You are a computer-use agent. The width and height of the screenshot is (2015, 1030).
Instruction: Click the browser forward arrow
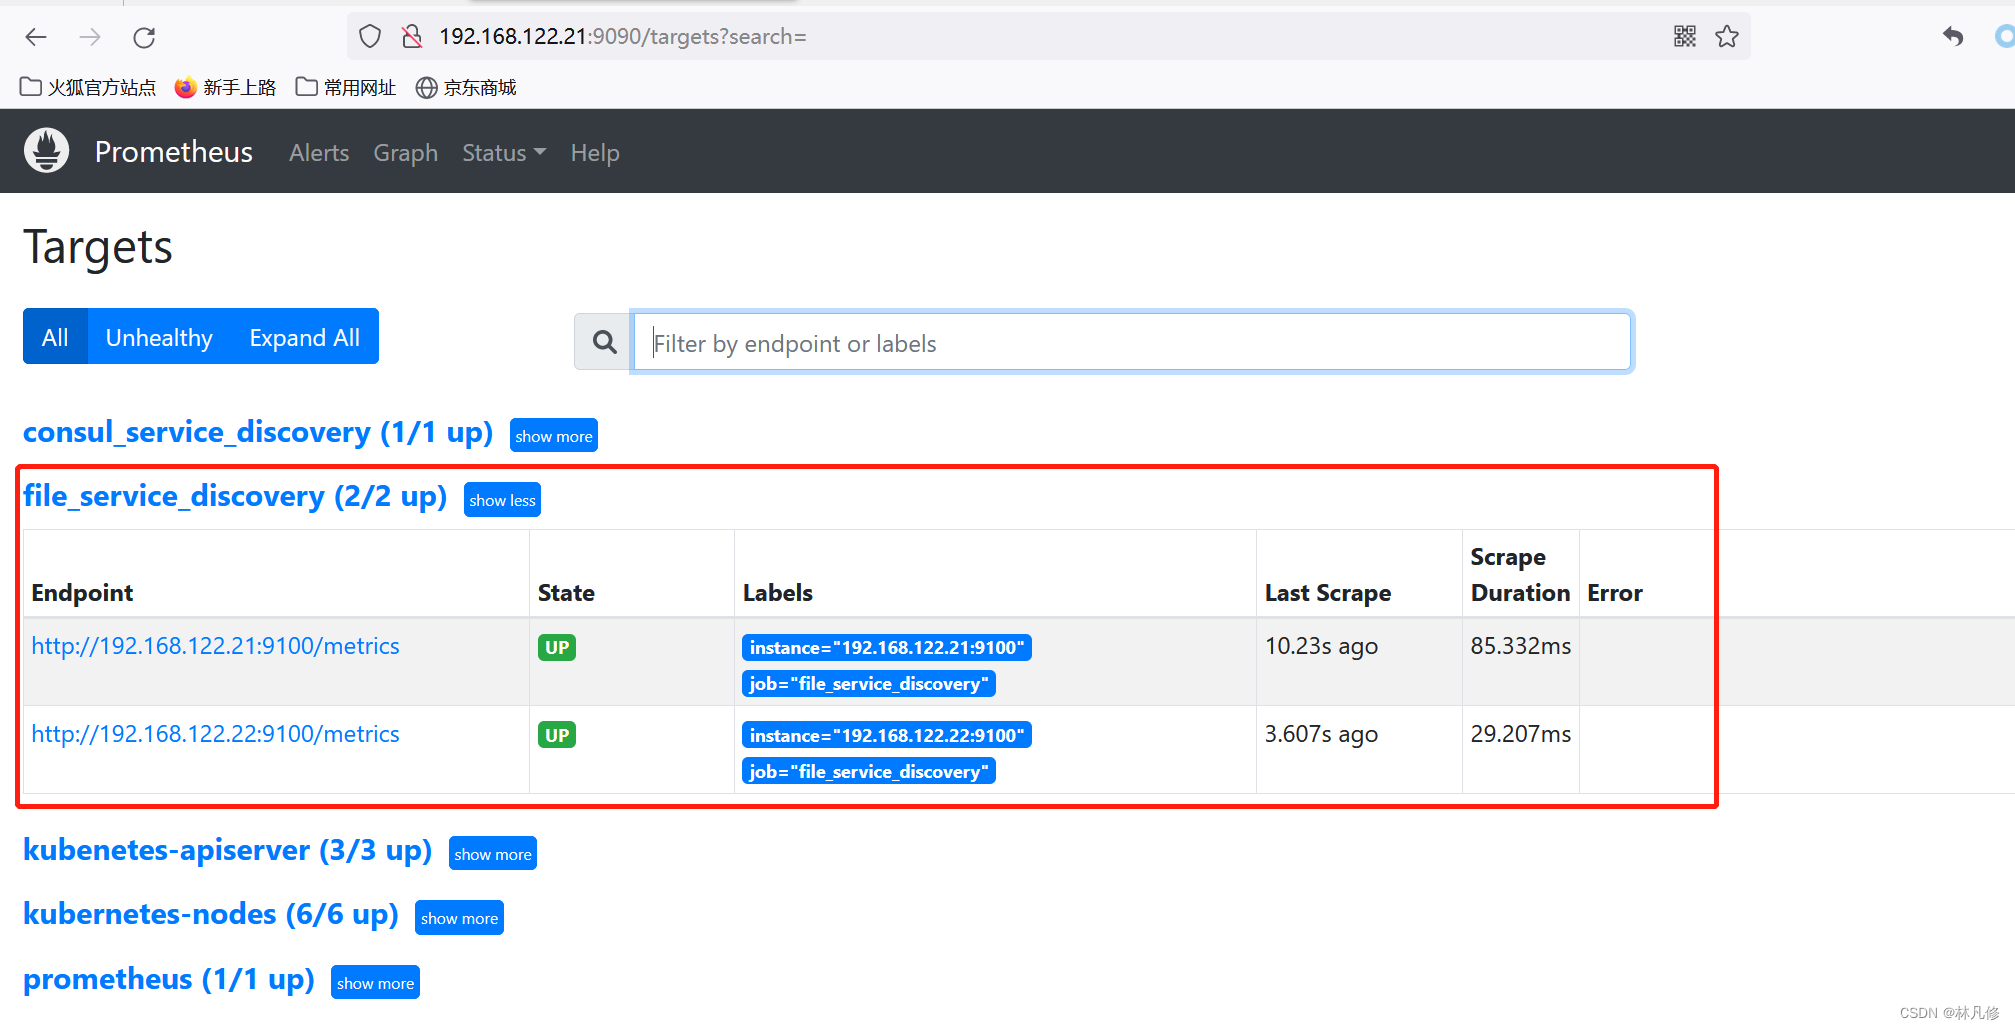click(x=90, y=37)
